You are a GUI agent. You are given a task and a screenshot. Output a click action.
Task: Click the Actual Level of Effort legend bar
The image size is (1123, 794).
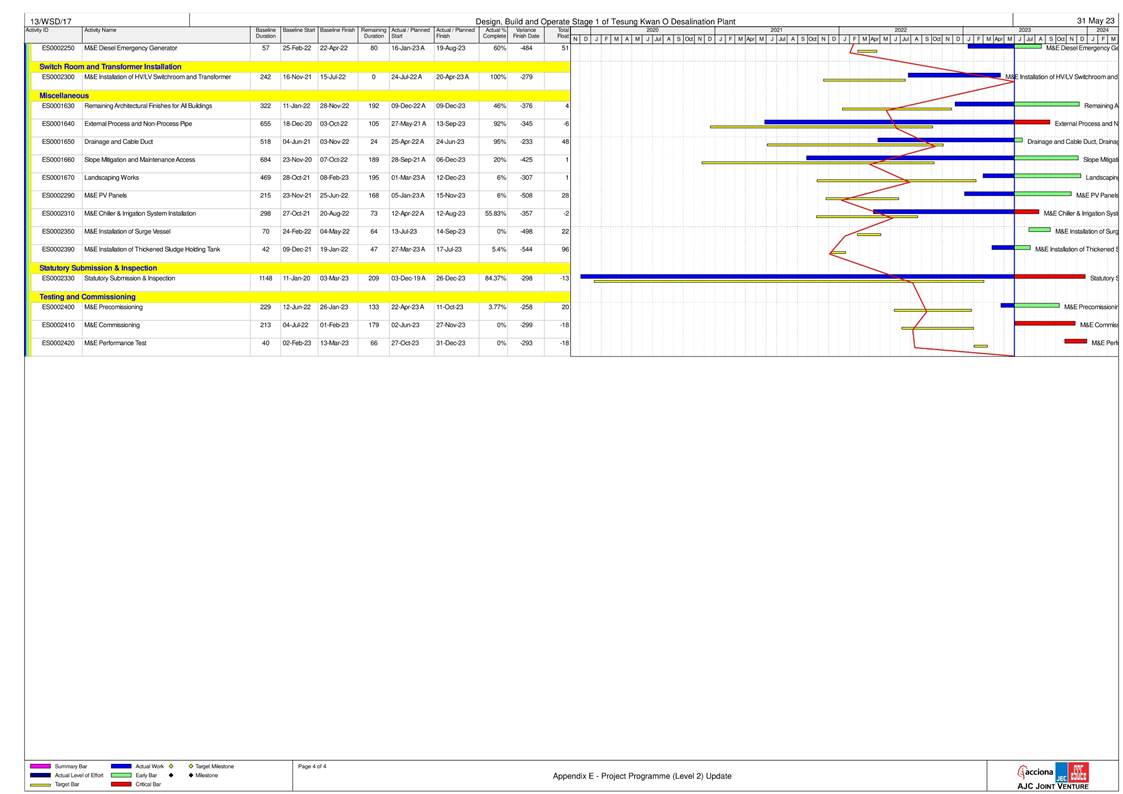coord(41,775)
